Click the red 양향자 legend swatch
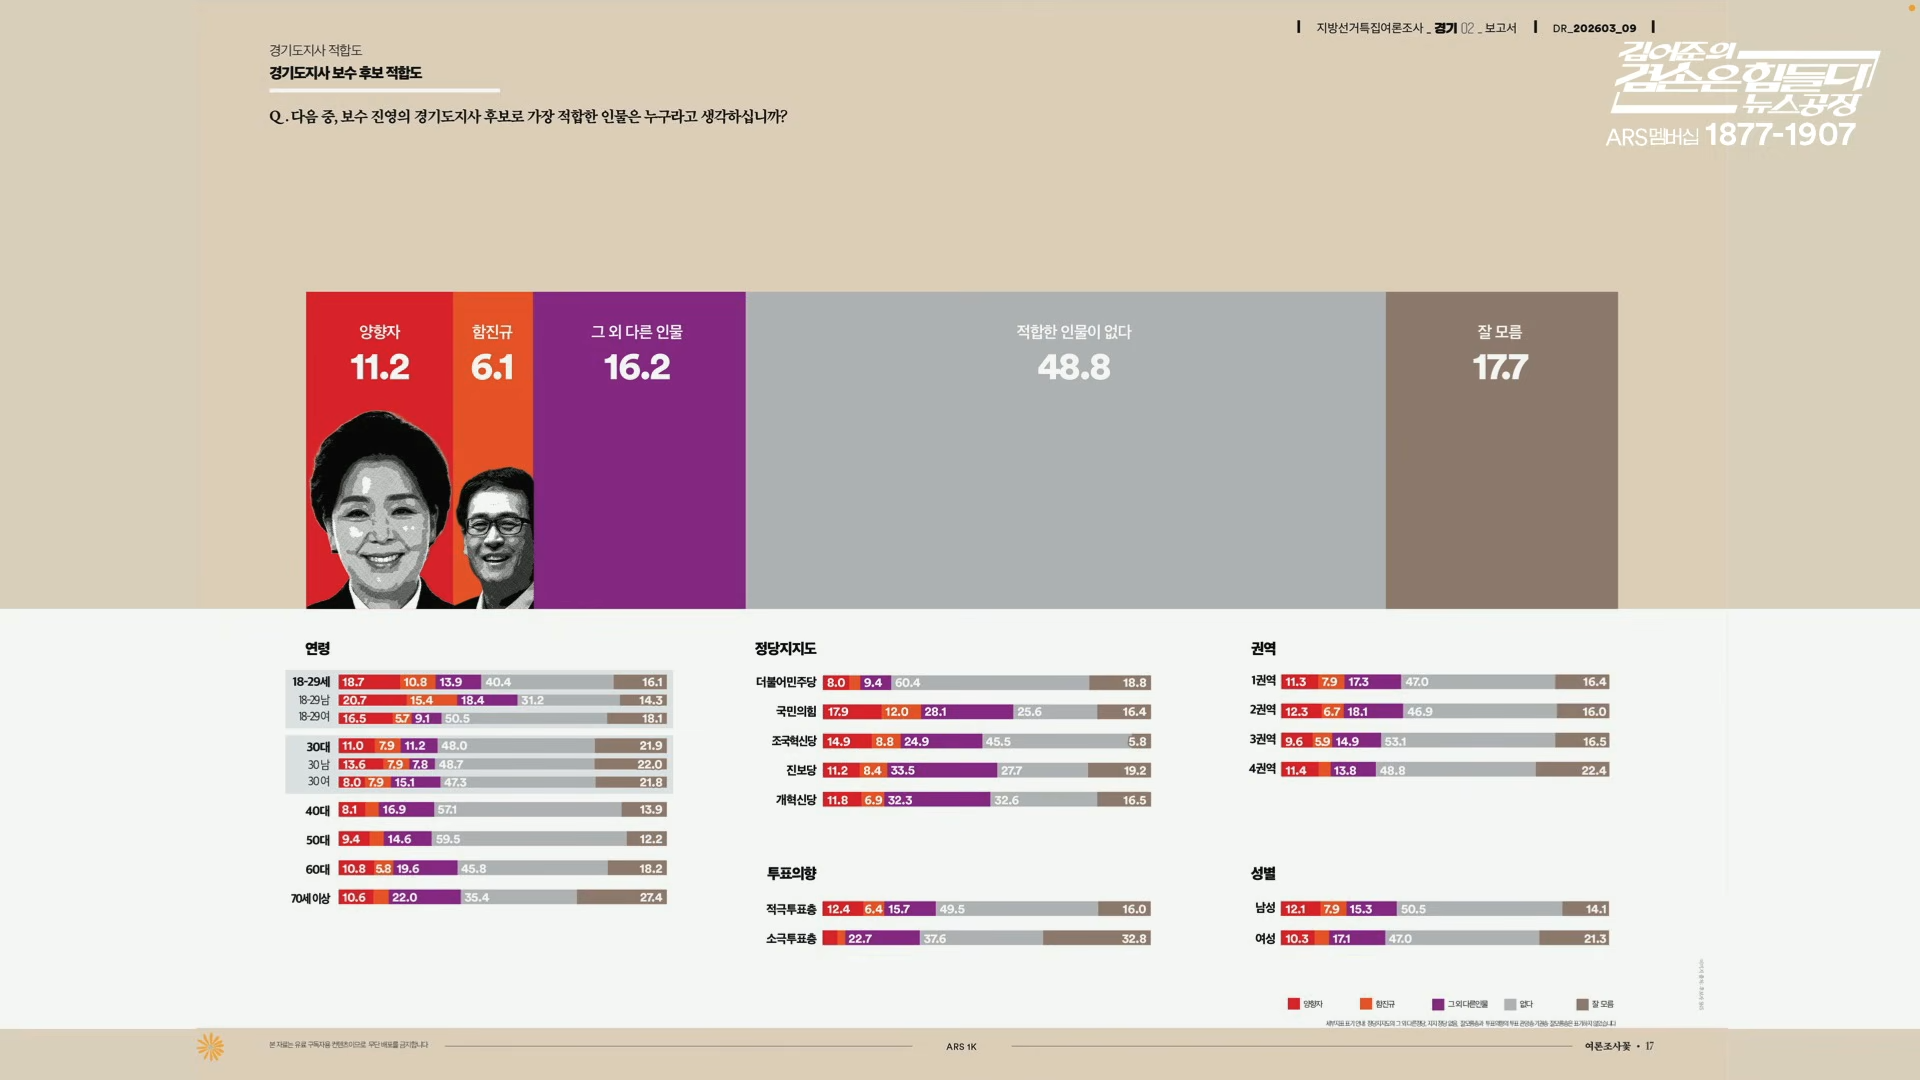Viewport: 1920px width, 1080px height. tap(1293, 1004)
